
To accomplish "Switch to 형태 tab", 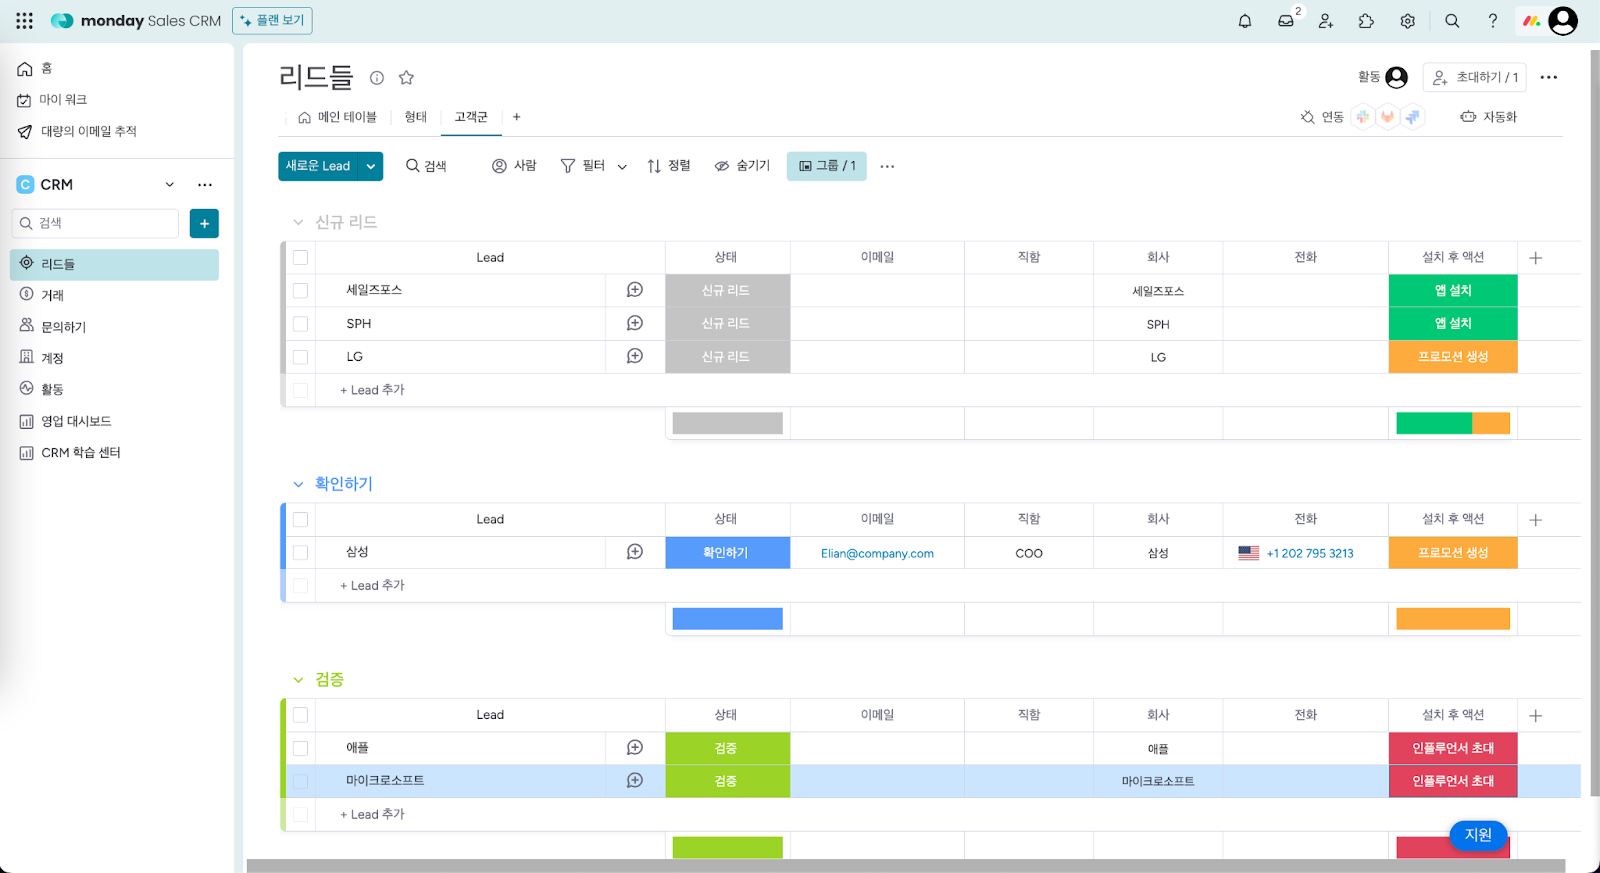I will [x=416, y=117].
